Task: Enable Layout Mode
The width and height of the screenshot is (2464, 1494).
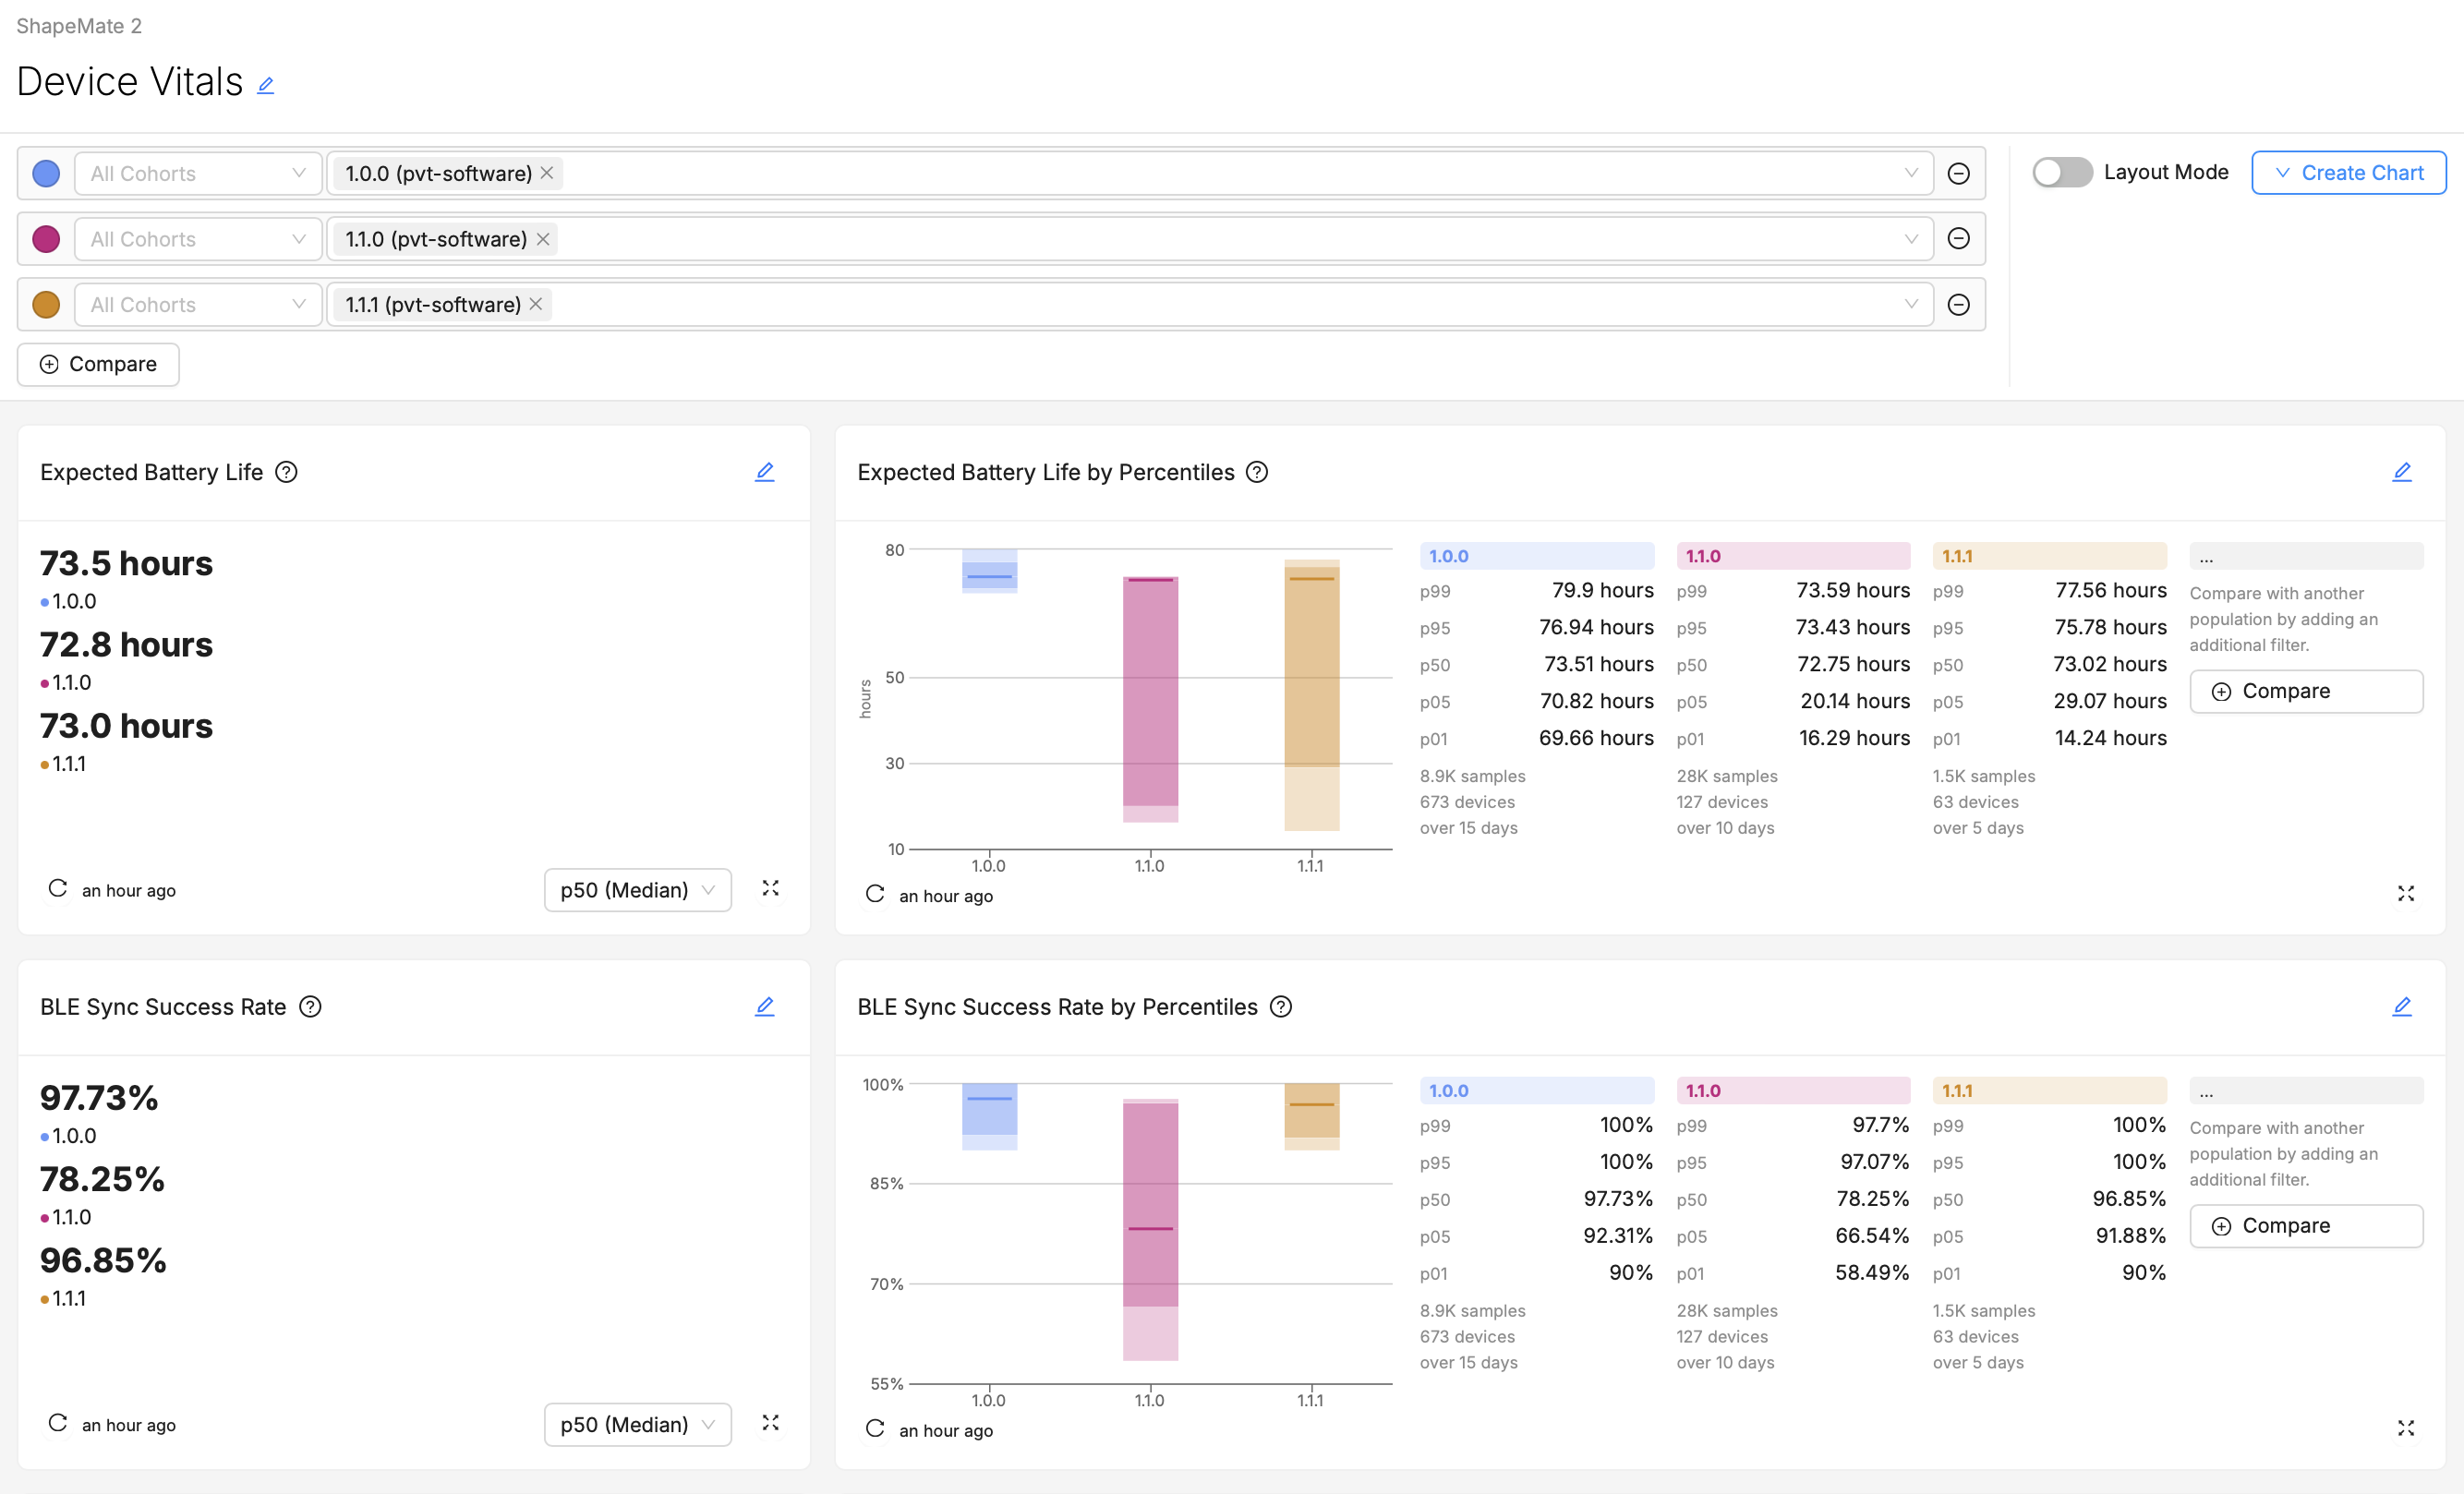Action: click(x=2061, y=172)
